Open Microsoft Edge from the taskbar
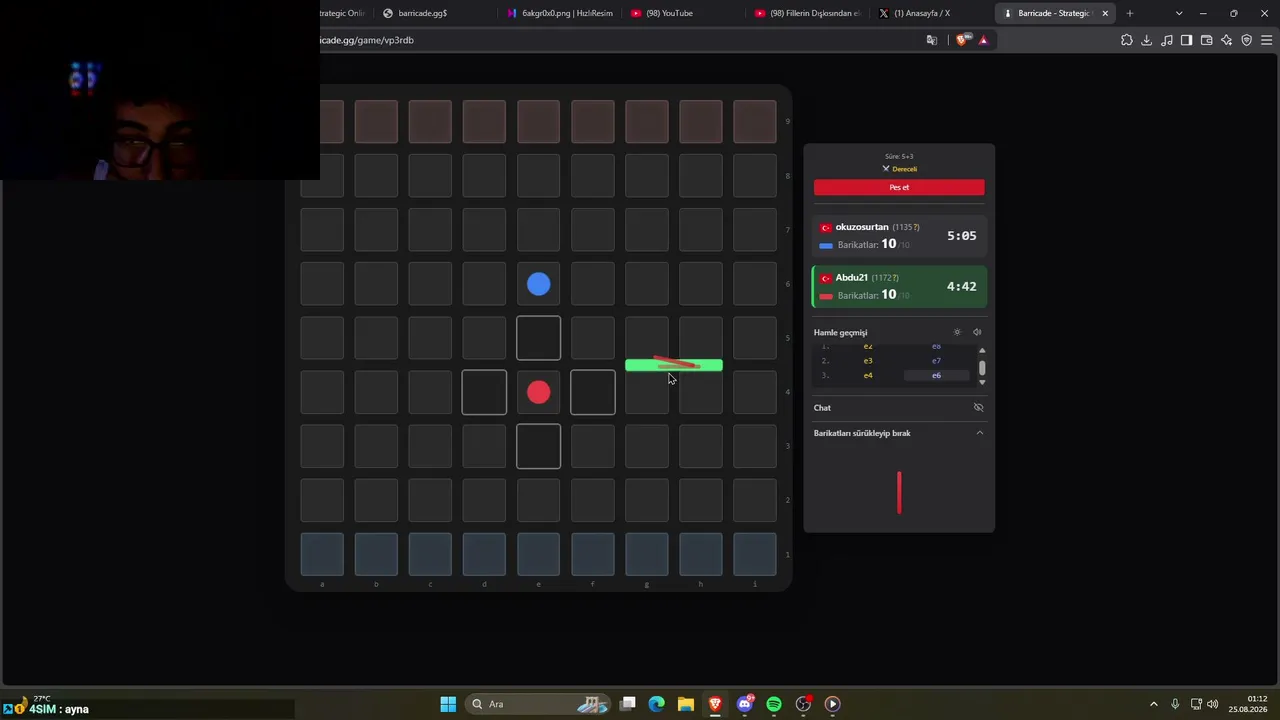 [x=656, y=704]
